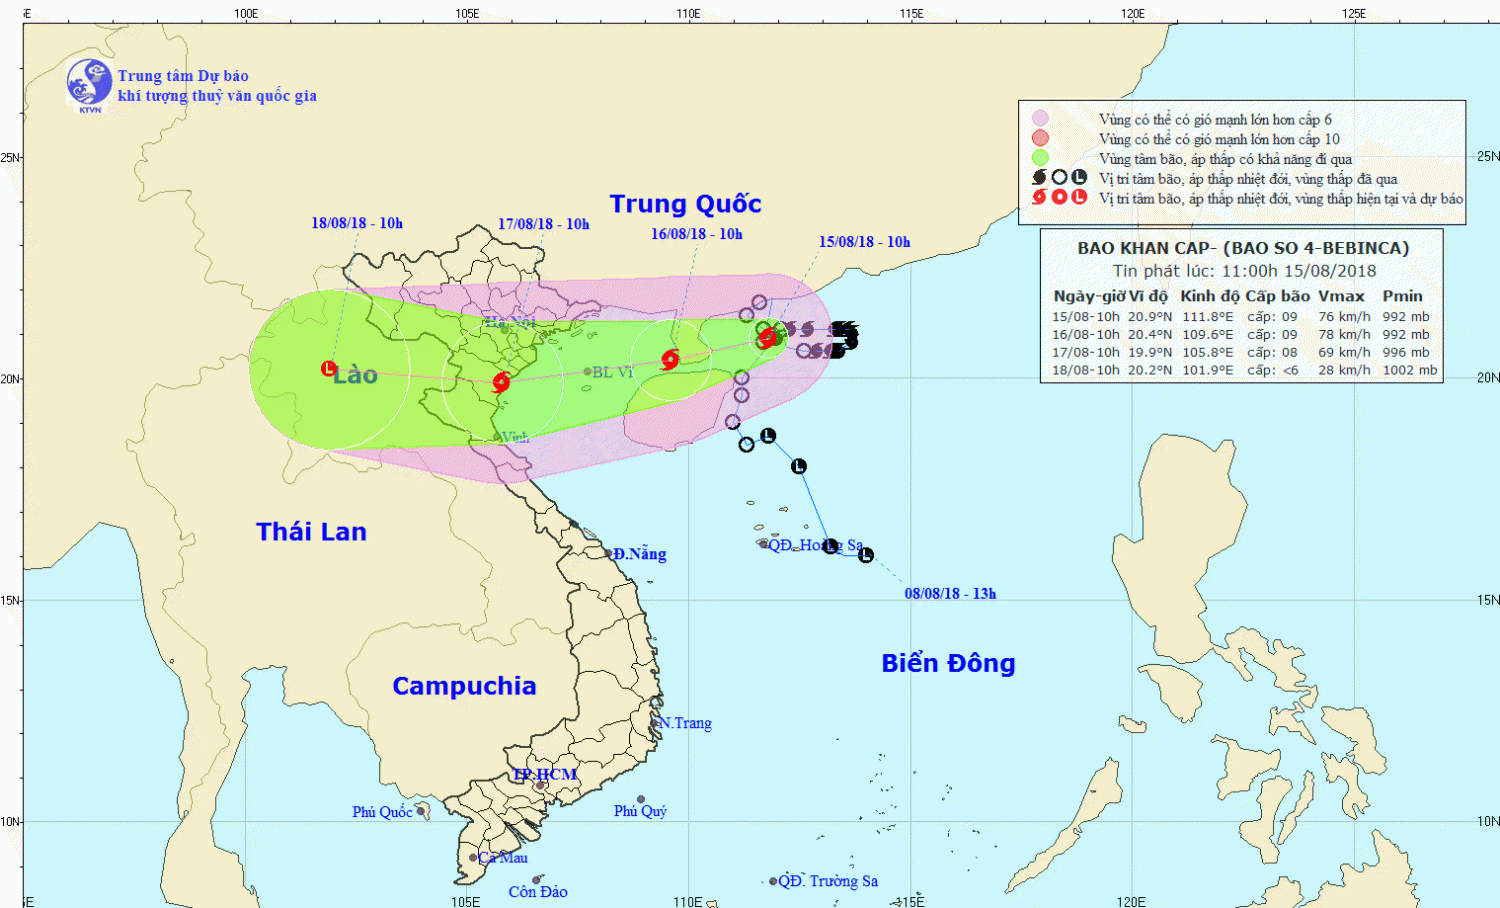Click the red L marker over Laos

[x=328, y=369]
